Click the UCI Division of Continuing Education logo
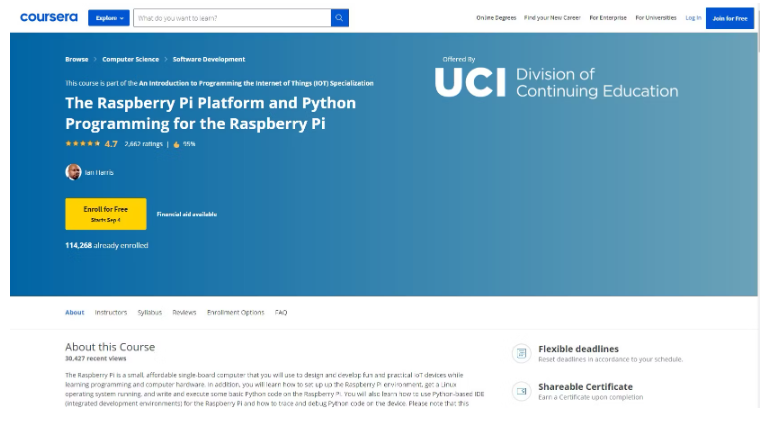The width and height of the screenshot is (761, 429). tap(556, 82)
